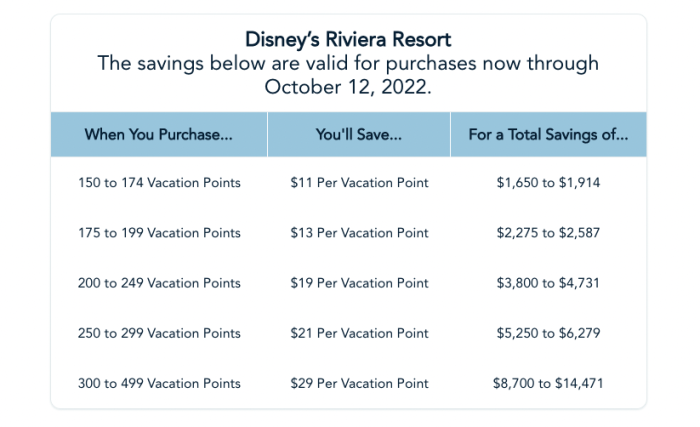Select the You'll Save column header
This screenshot has width=700, height=427.
[x=359, y=134]
